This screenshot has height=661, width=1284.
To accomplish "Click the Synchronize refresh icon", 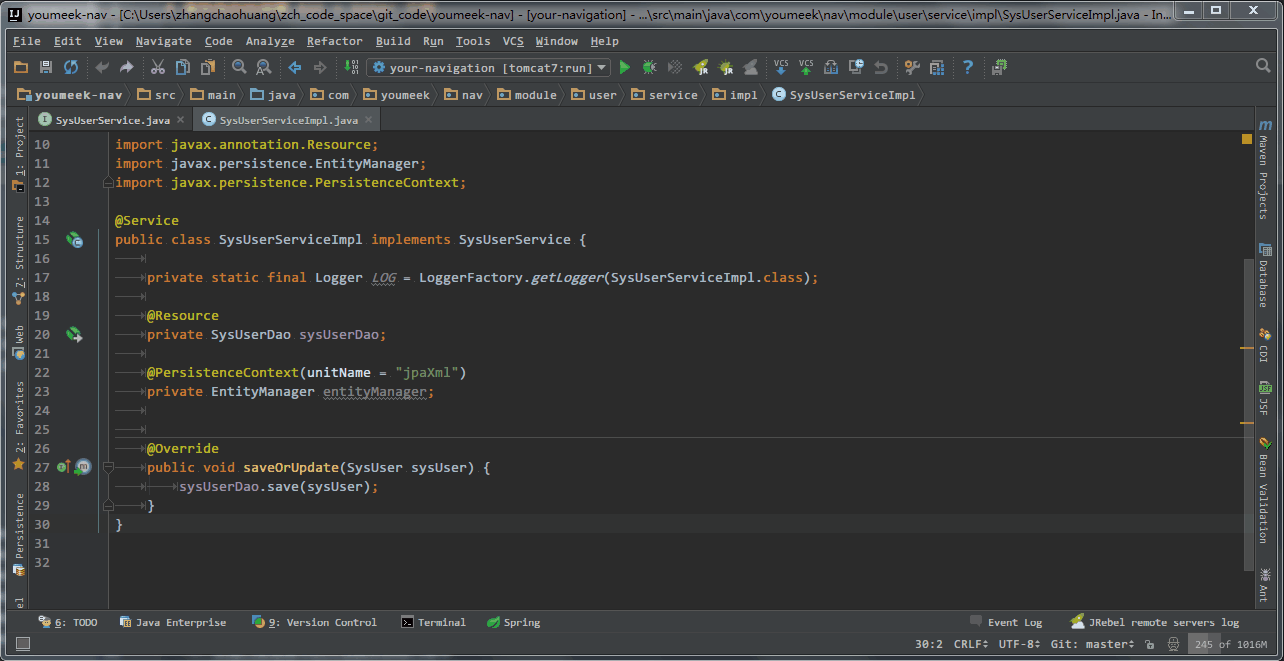I will [x=71, y=67].
